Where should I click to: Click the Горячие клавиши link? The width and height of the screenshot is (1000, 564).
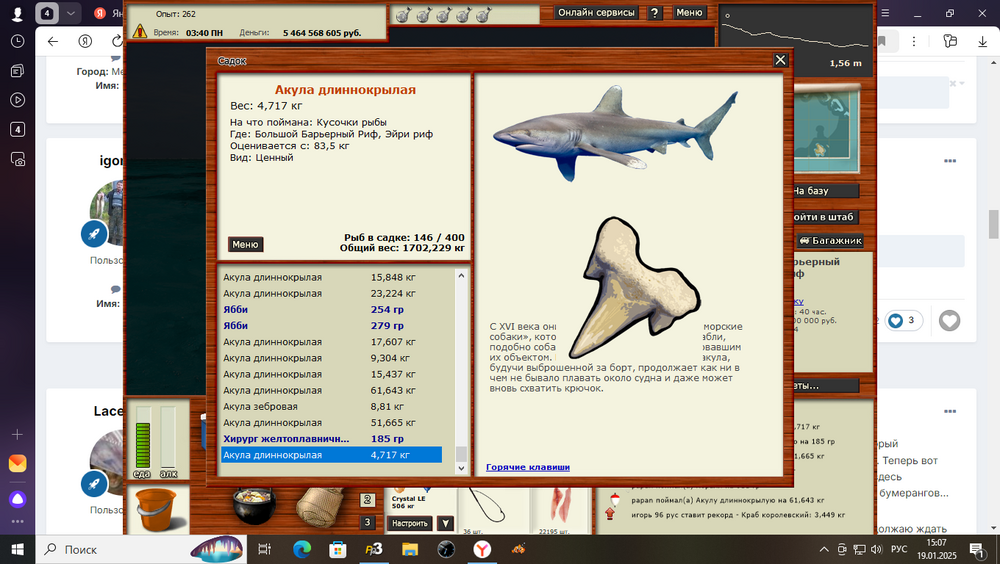[x=527, y=467]
